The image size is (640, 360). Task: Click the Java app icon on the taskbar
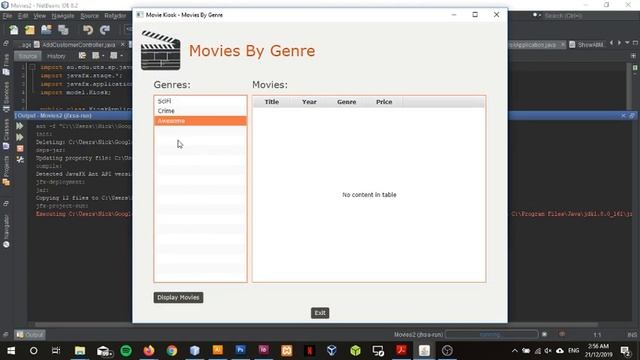click(x=424, y=351)
